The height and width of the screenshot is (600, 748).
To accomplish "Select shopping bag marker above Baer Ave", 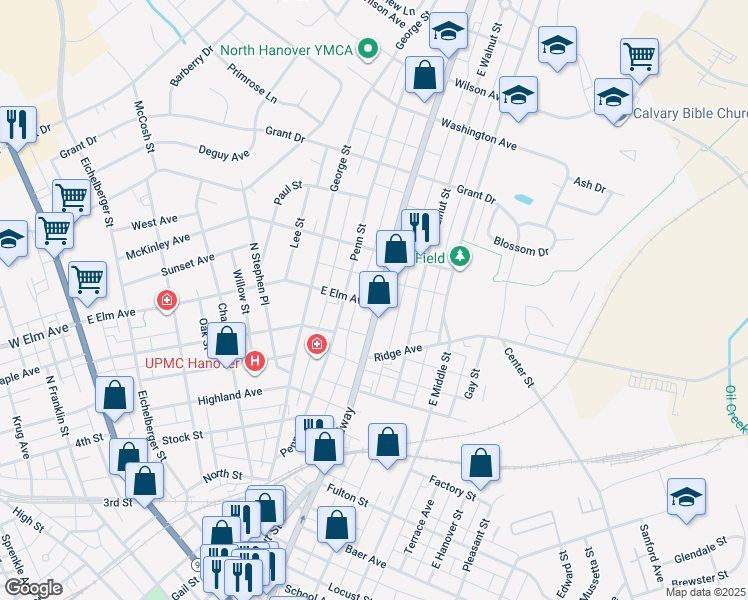I will [x=336, y=527].
